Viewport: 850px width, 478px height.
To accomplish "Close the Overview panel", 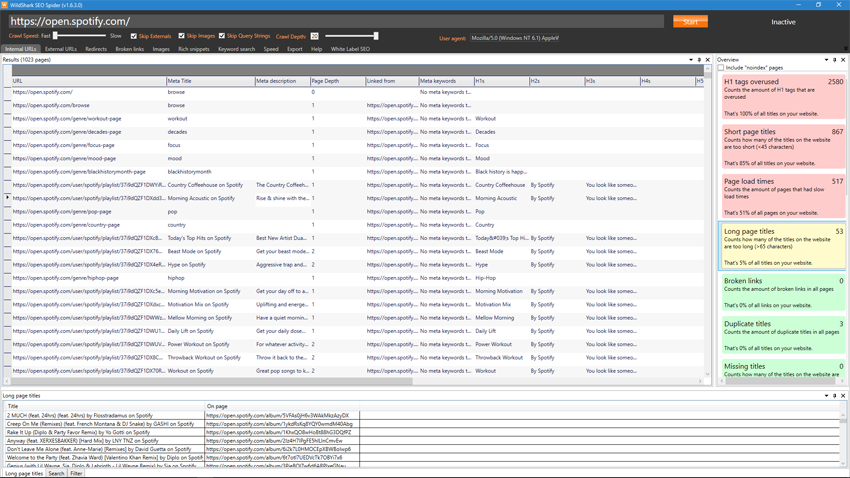I will [843, 60].
